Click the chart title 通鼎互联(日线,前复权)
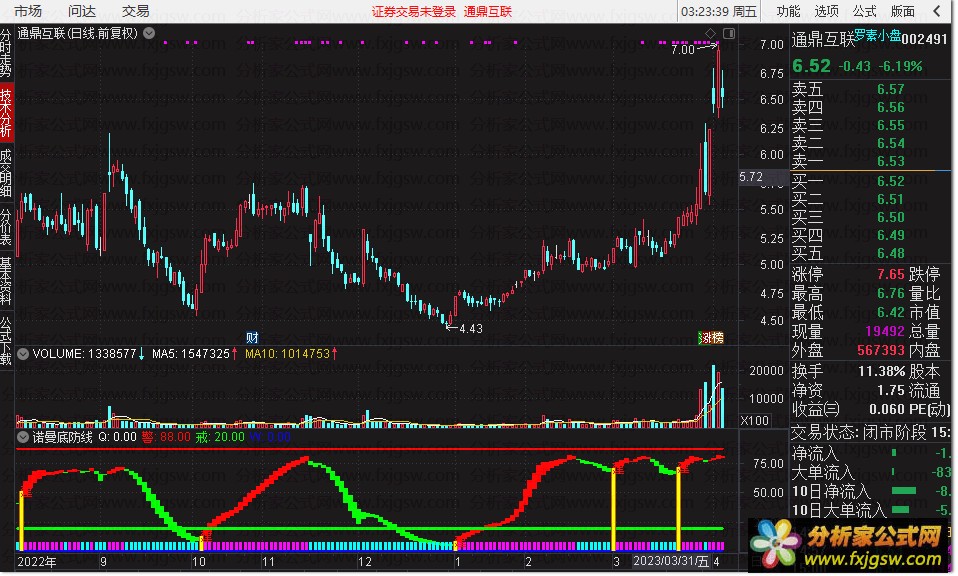This screenshot has width=958, height=576. coord(78,33)
